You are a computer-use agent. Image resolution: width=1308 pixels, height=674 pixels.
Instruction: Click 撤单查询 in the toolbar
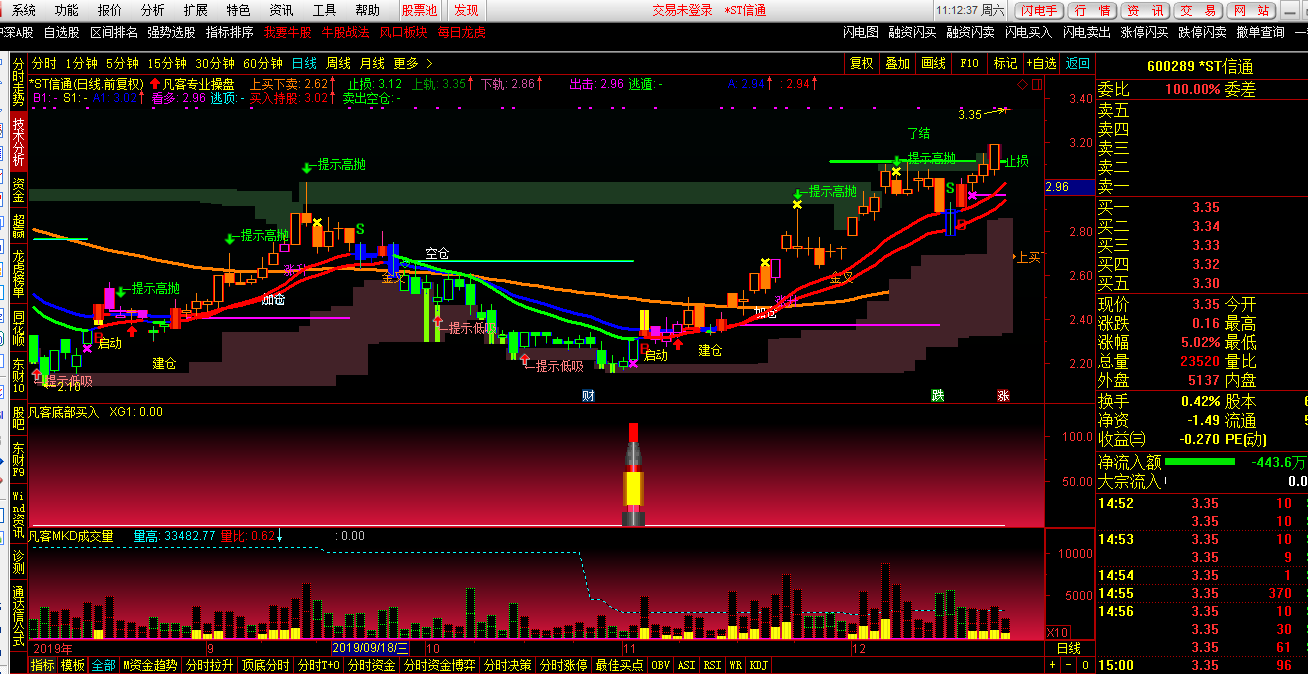pos(1261,32)
